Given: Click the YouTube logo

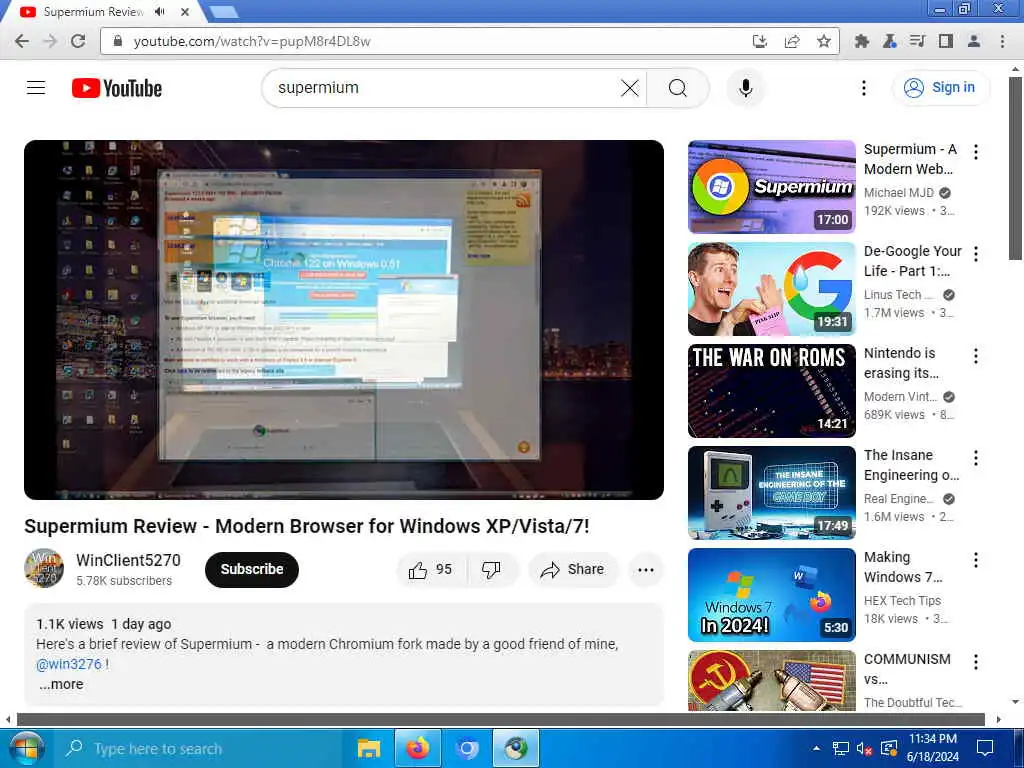Looking at the screenshot, I should coord(117,88).
